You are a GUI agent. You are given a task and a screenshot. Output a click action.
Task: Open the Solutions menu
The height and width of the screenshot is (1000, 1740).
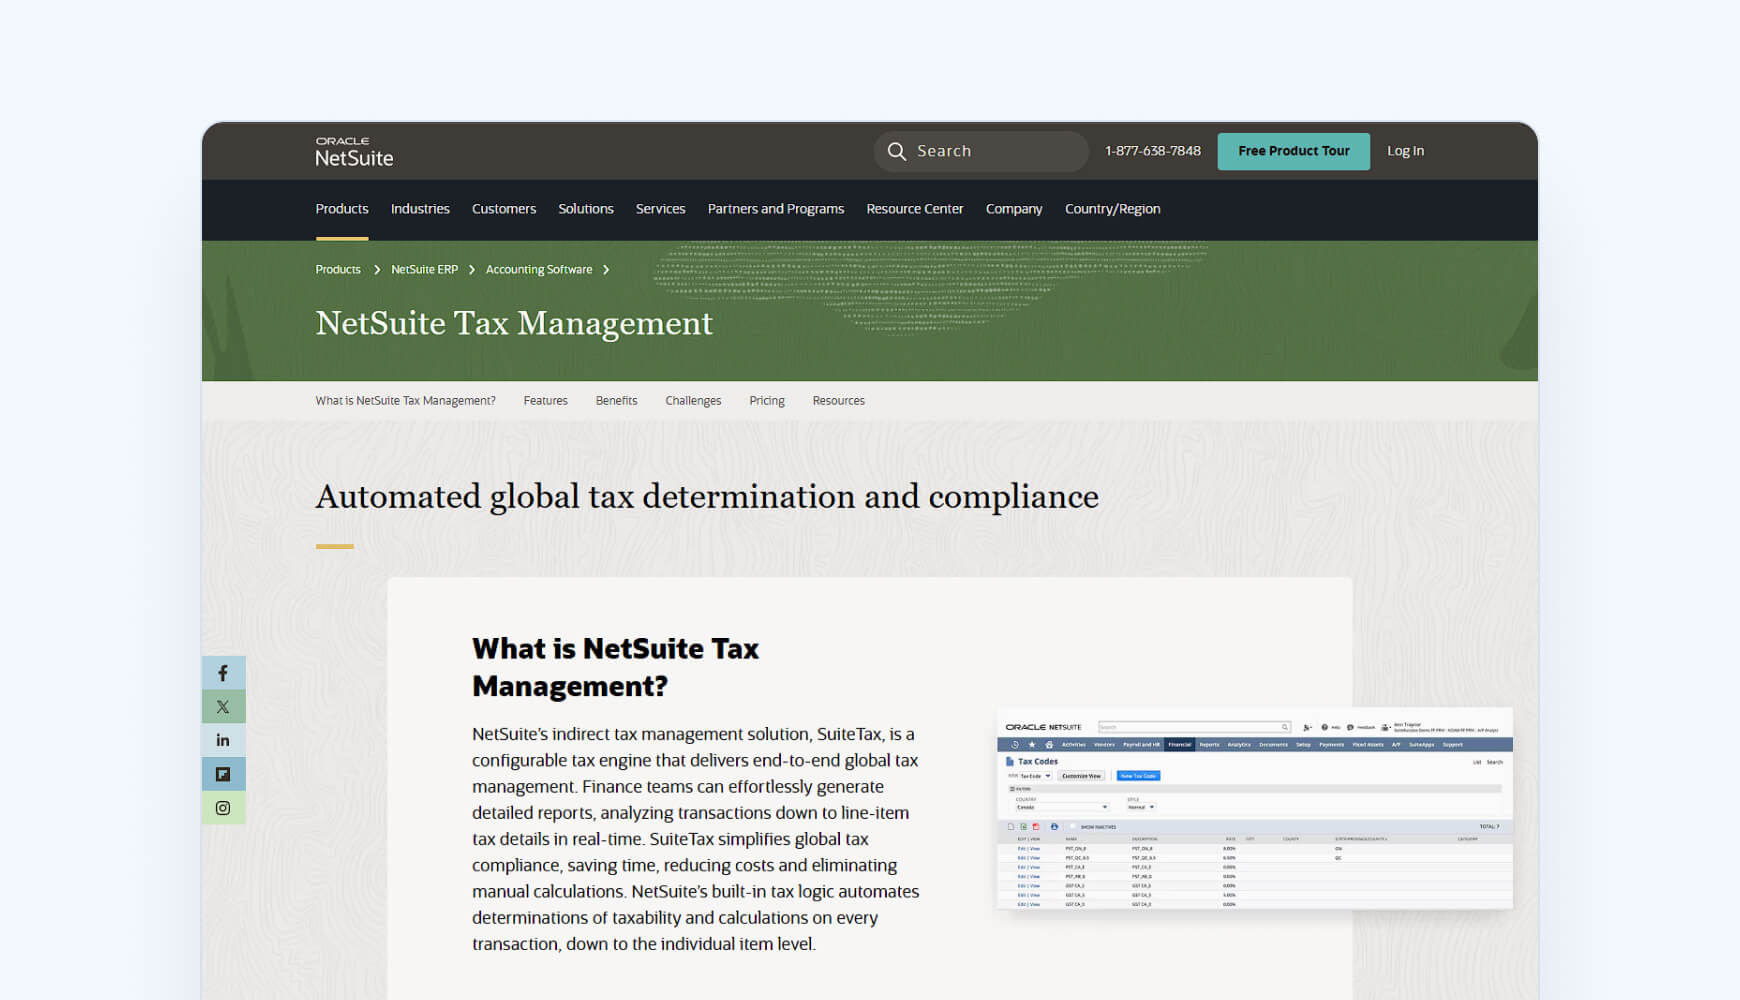[586, 209]
